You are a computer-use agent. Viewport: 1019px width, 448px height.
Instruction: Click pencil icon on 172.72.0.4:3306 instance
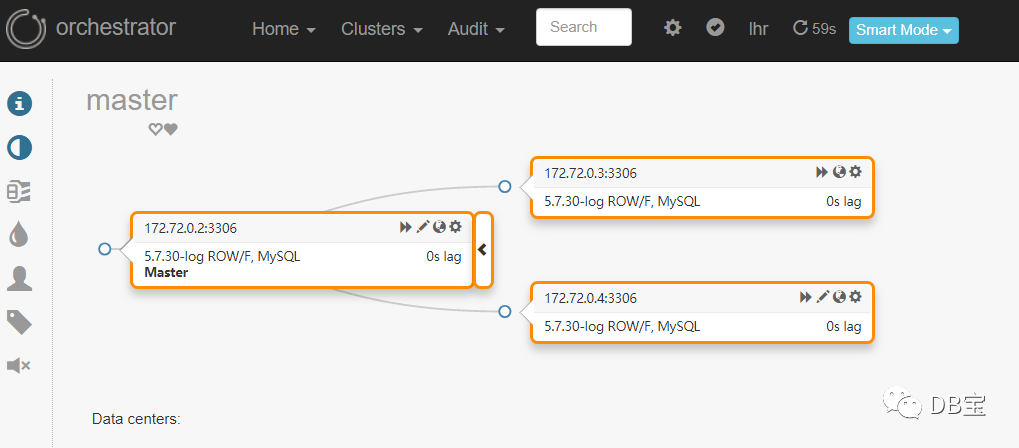(x=823, y=297)
